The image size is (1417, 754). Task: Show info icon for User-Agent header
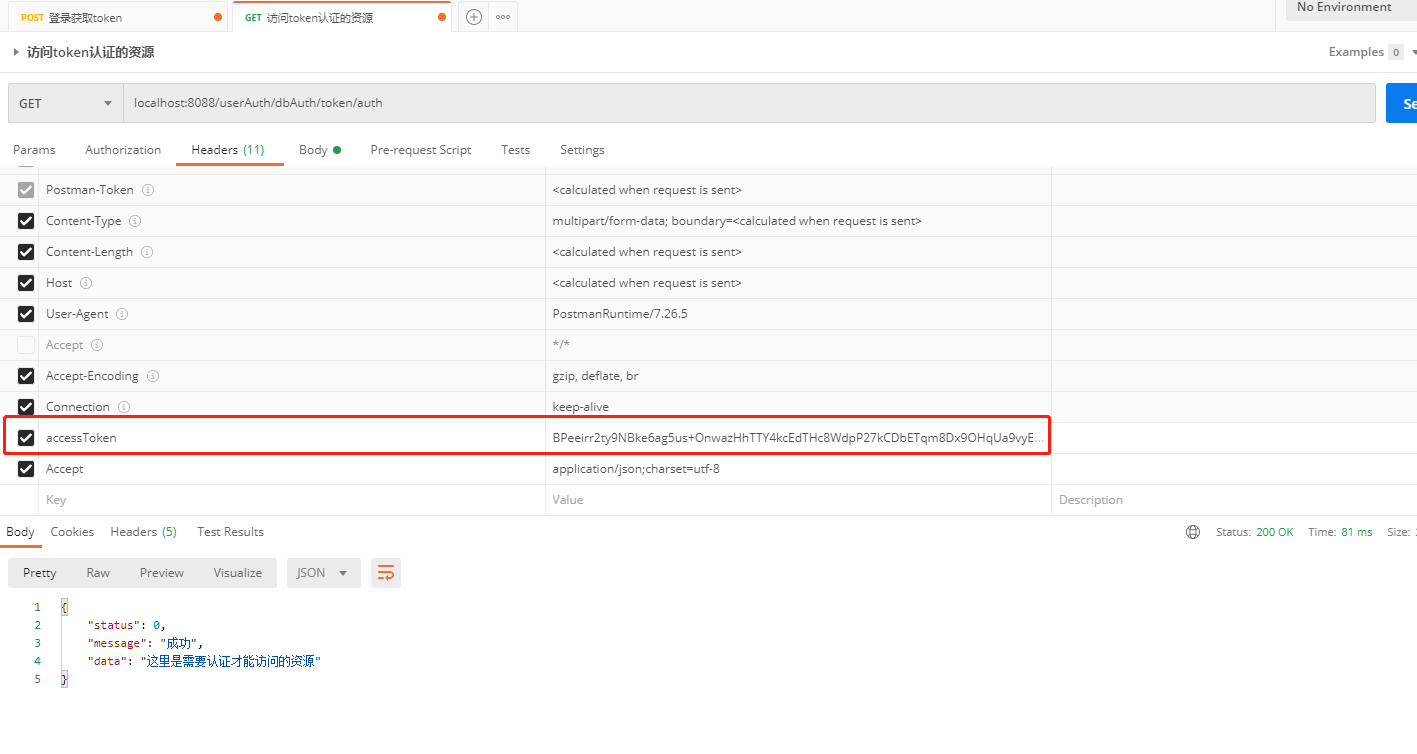[x=122, y=314]
